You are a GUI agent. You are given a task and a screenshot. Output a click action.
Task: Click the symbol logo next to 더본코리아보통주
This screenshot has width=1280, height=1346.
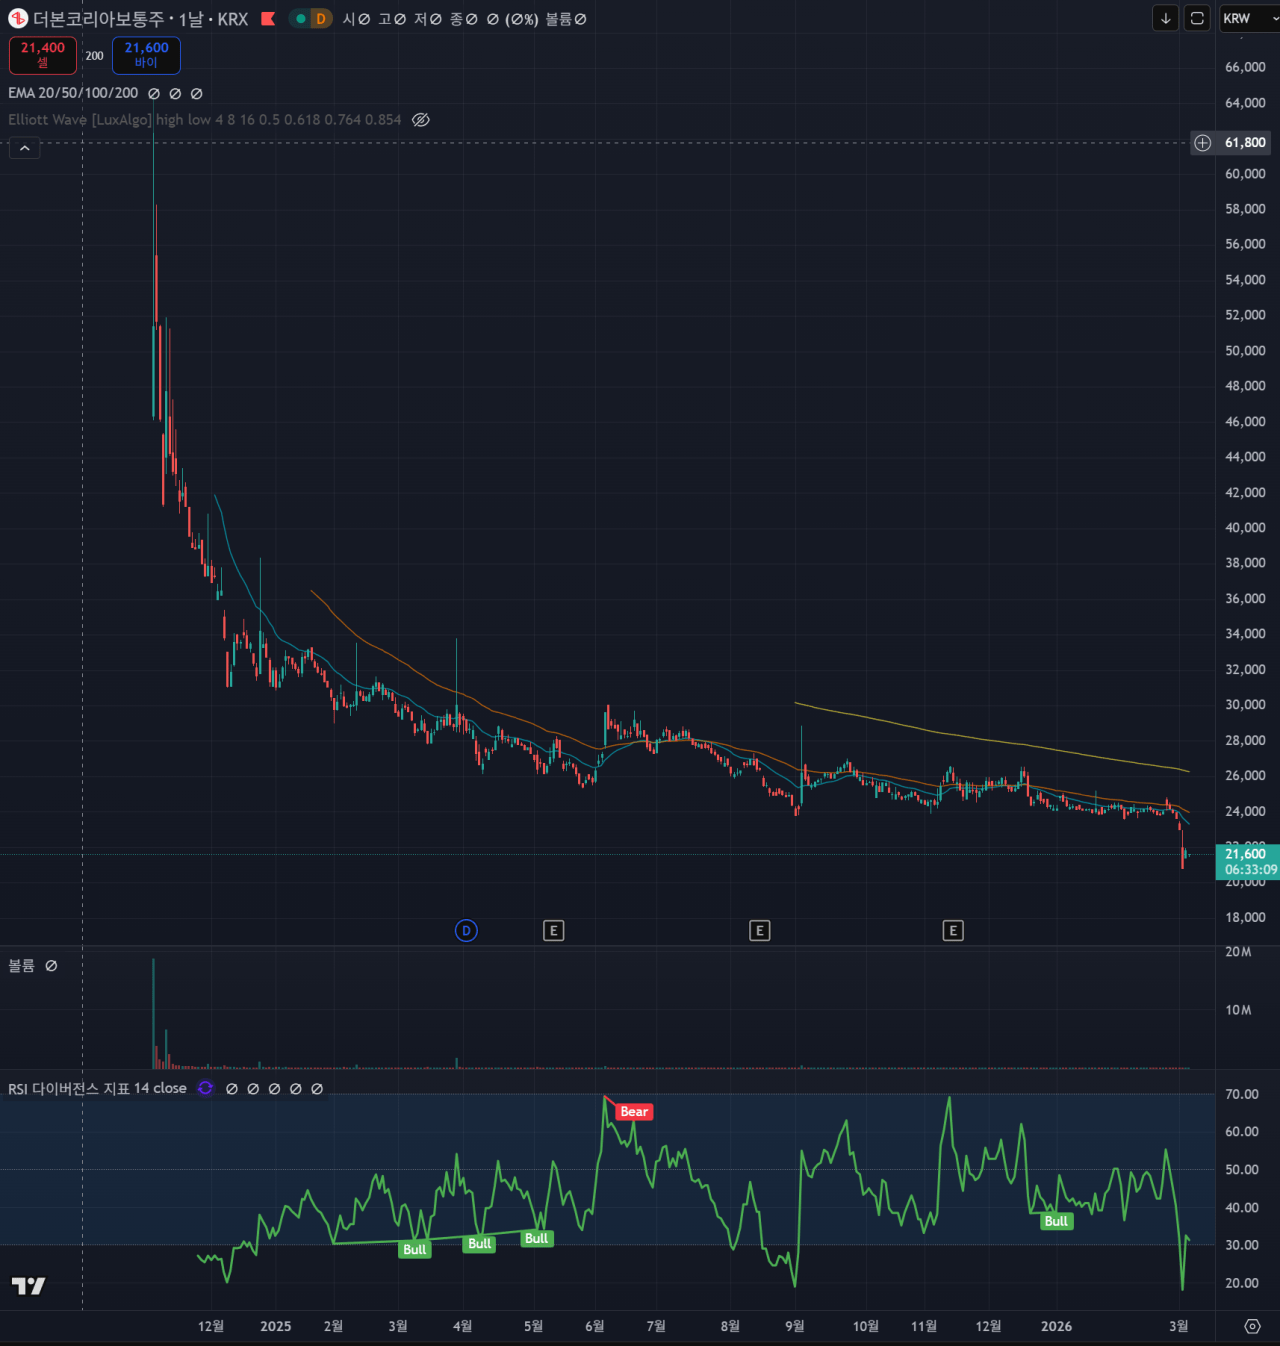point(18,19)
